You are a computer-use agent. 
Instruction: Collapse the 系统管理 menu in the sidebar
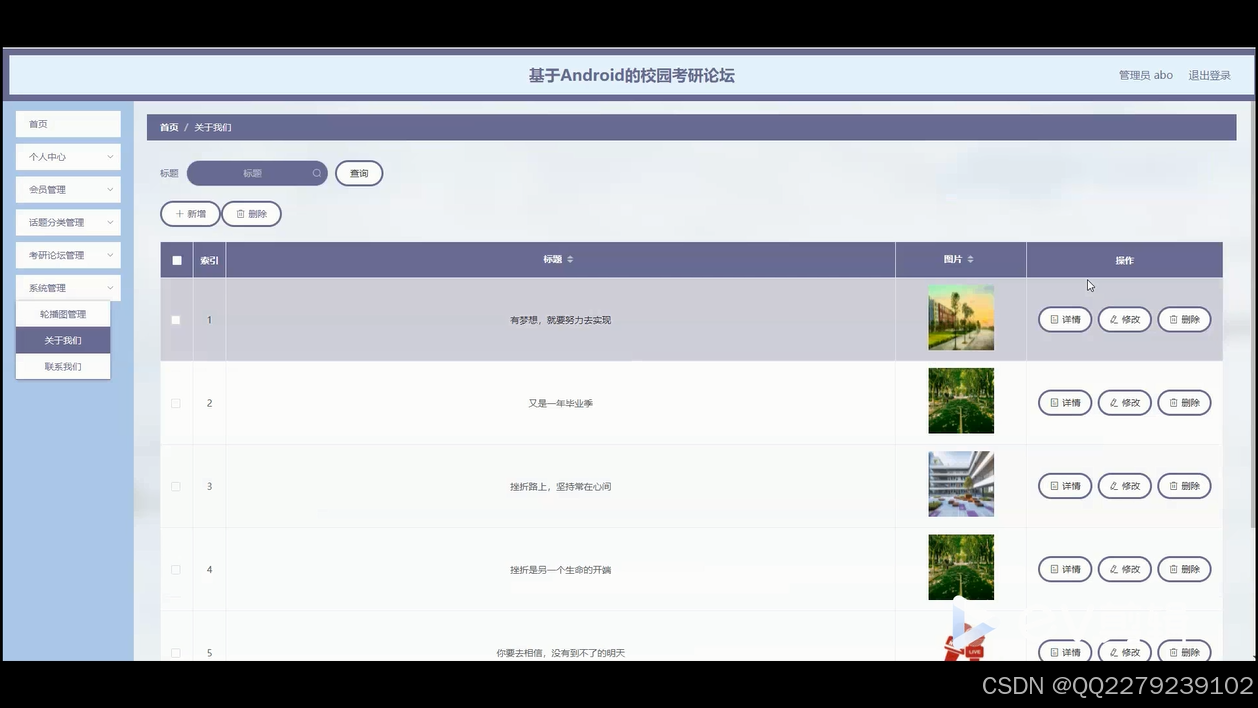click(67, 287)
